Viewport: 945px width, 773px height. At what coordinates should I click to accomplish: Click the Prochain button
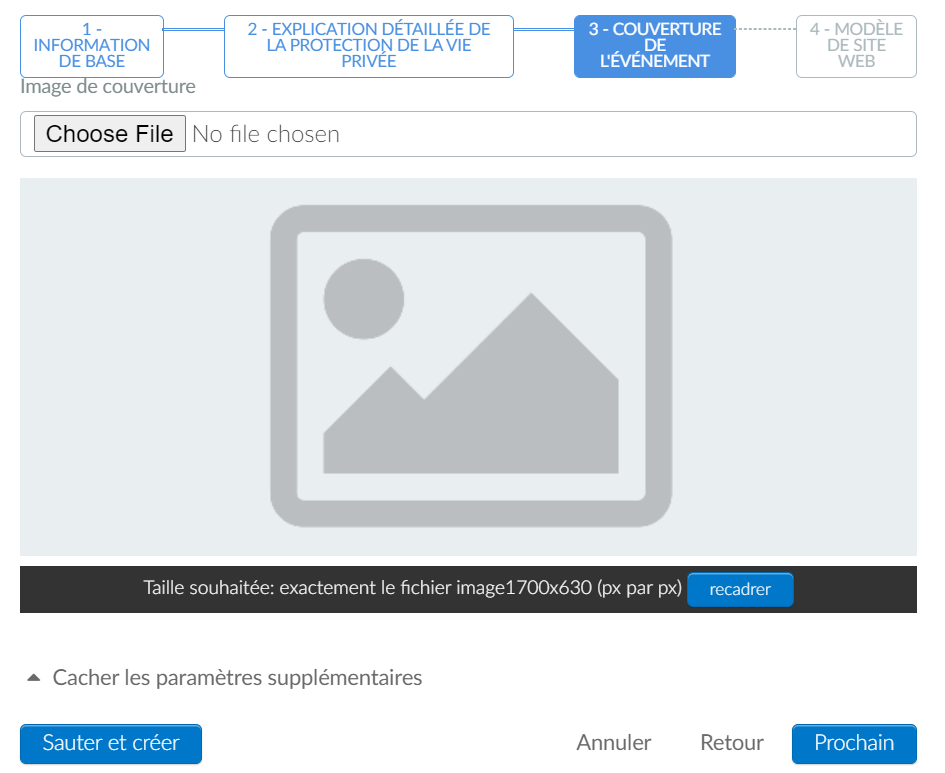(x=854, y=743)
